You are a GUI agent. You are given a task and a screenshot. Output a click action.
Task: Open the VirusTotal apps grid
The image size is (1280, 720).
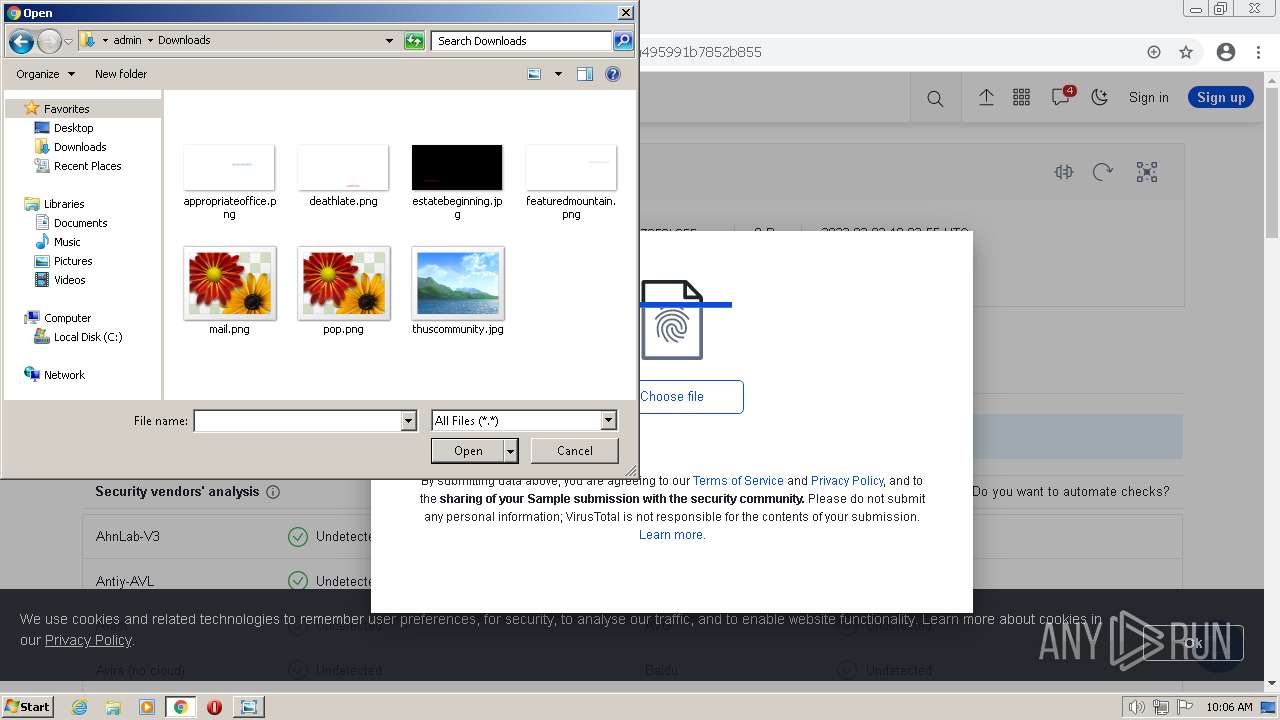click(1021, 97)
